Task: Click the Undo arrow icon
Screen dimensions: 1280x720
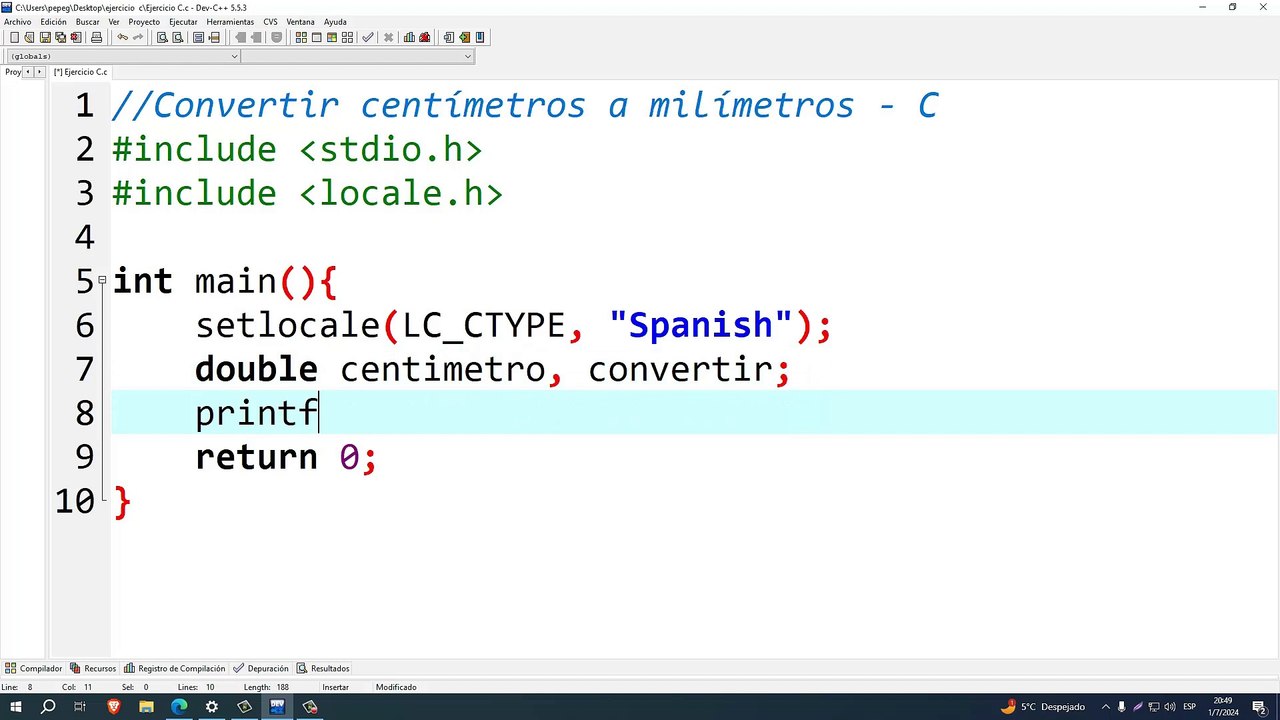Action: click(122, 38)
